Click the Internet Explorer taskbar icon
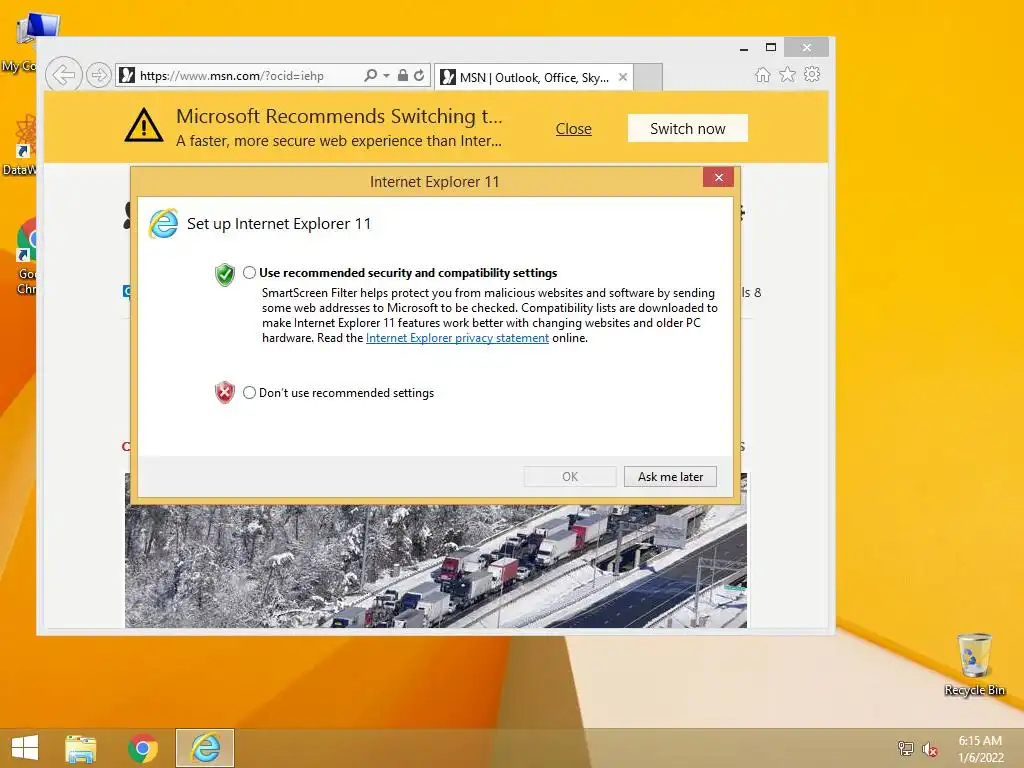Image resolution: width=1024 pixels, height=768 pixels. click(205, 748)
